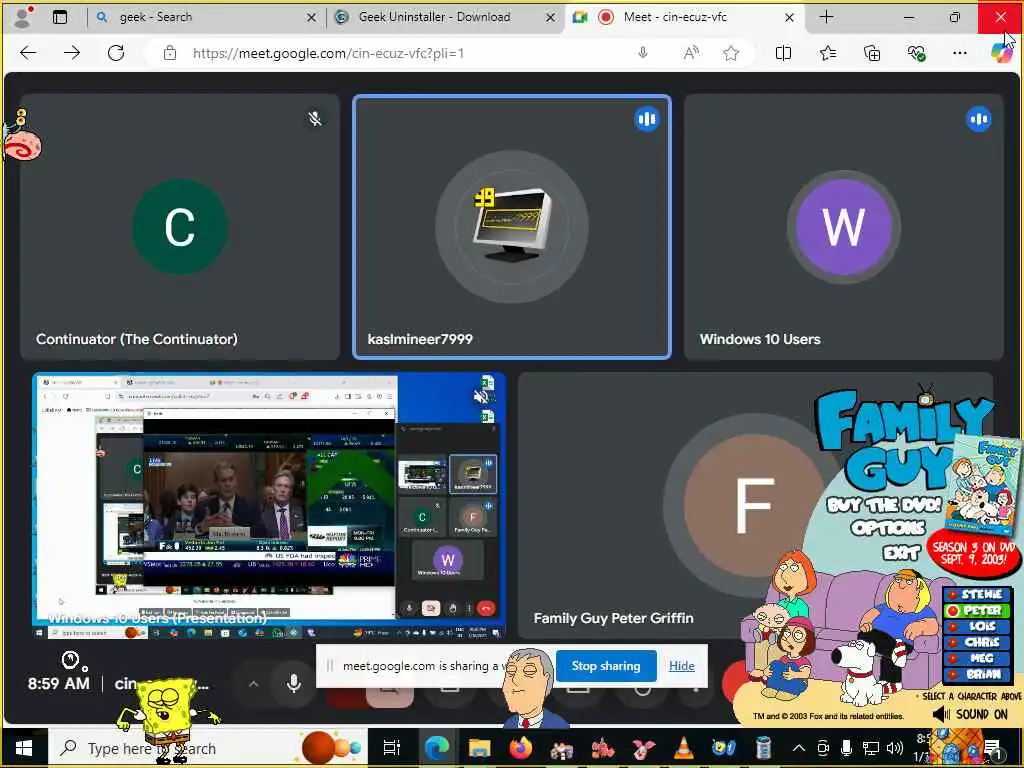Image resolution: width=1024 pixels, height=768 pixels.
Task: Click Continuator's muted microphone indicator
Action: coord(315,119)
